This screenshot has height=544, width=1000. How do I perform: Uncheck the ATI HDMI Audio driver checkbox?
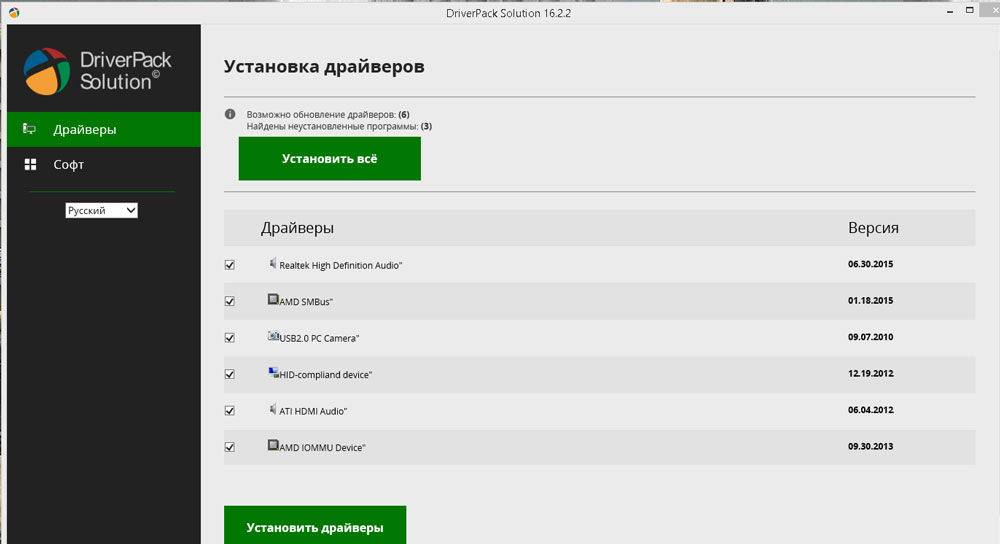pyautogui.click(x=230, y=411)
